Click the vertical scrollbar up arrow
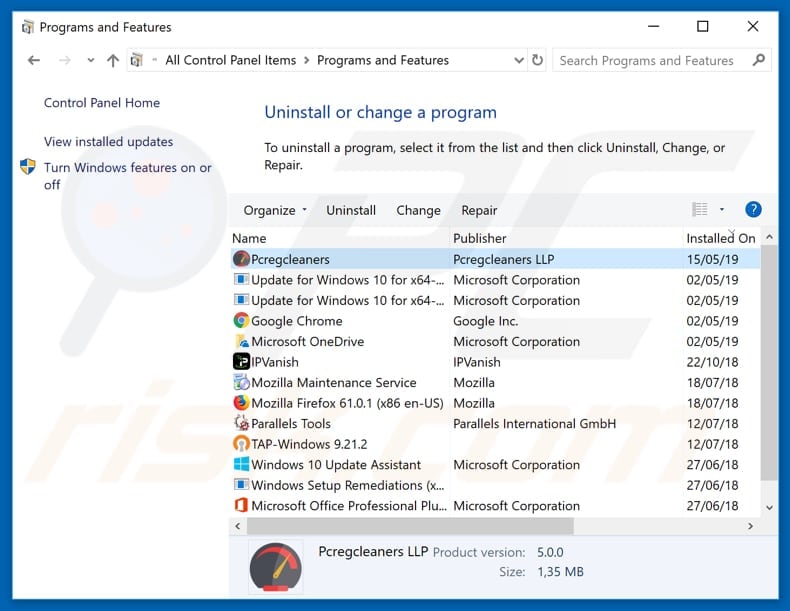 769,237
